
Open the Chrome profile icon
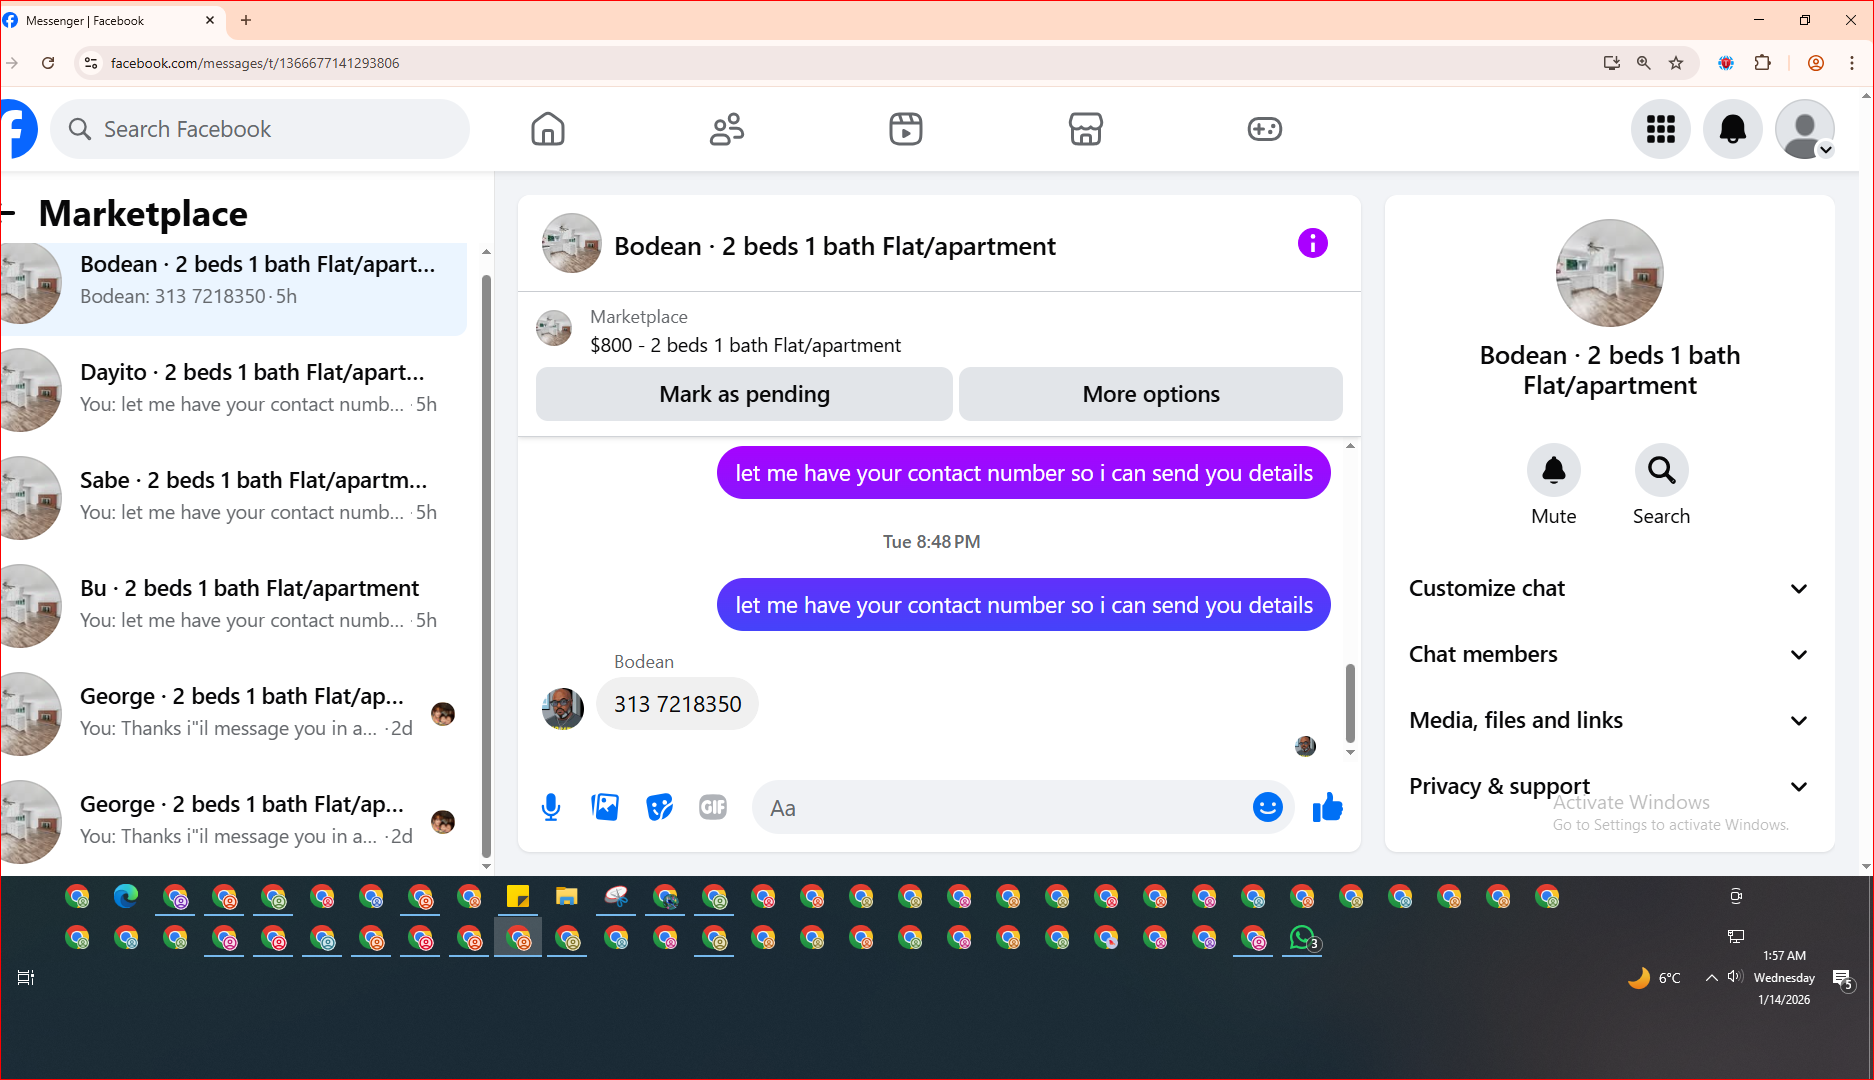(1816, 63)
